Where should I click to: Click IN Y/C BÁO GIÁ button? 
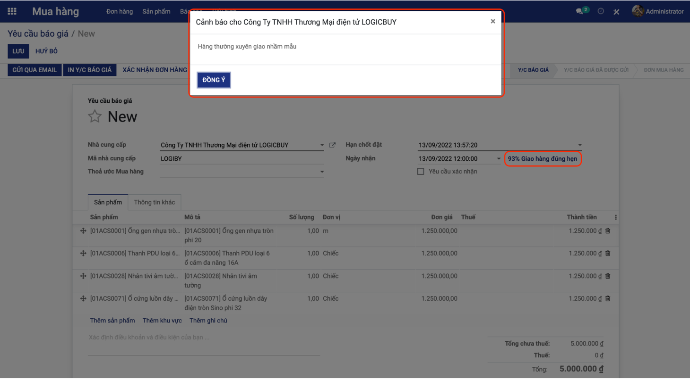[90, 70]
